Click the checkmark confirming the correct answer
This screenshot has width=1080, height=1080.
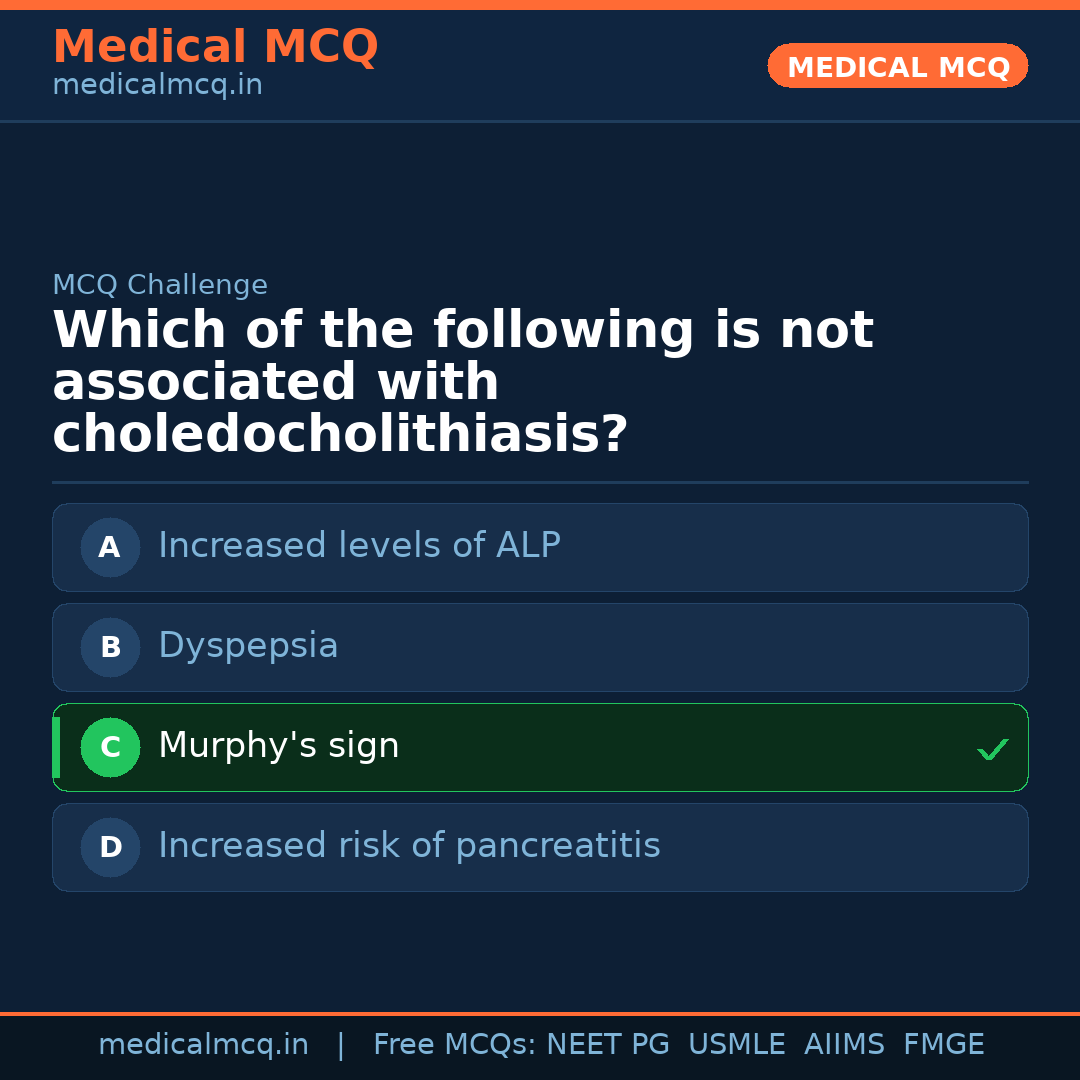tap(992, 748)
